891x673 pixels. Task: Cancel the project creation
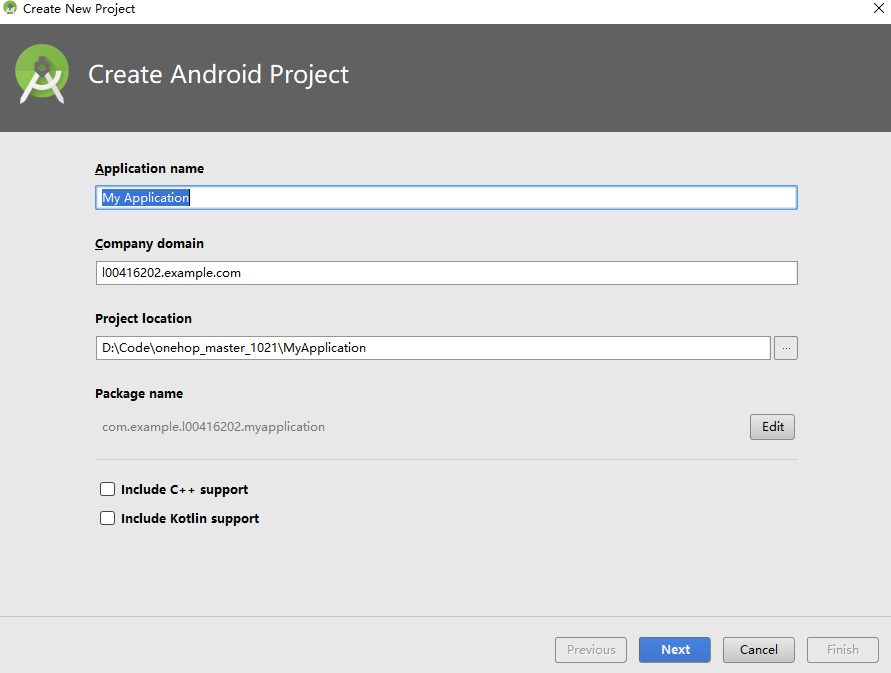coord(758,649)
